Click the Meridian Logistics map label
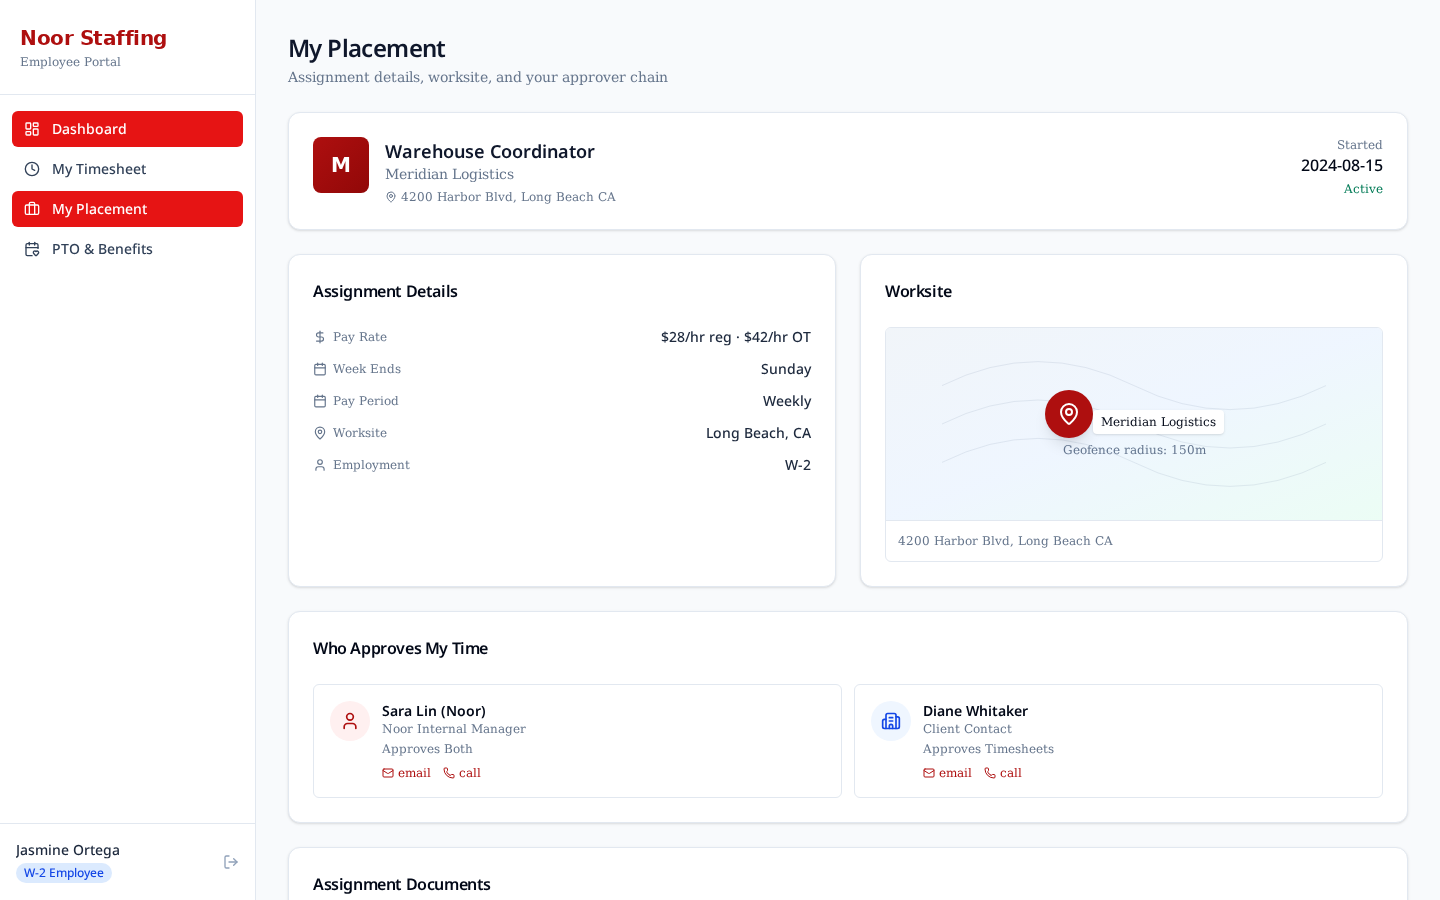 click(1158, 422)
